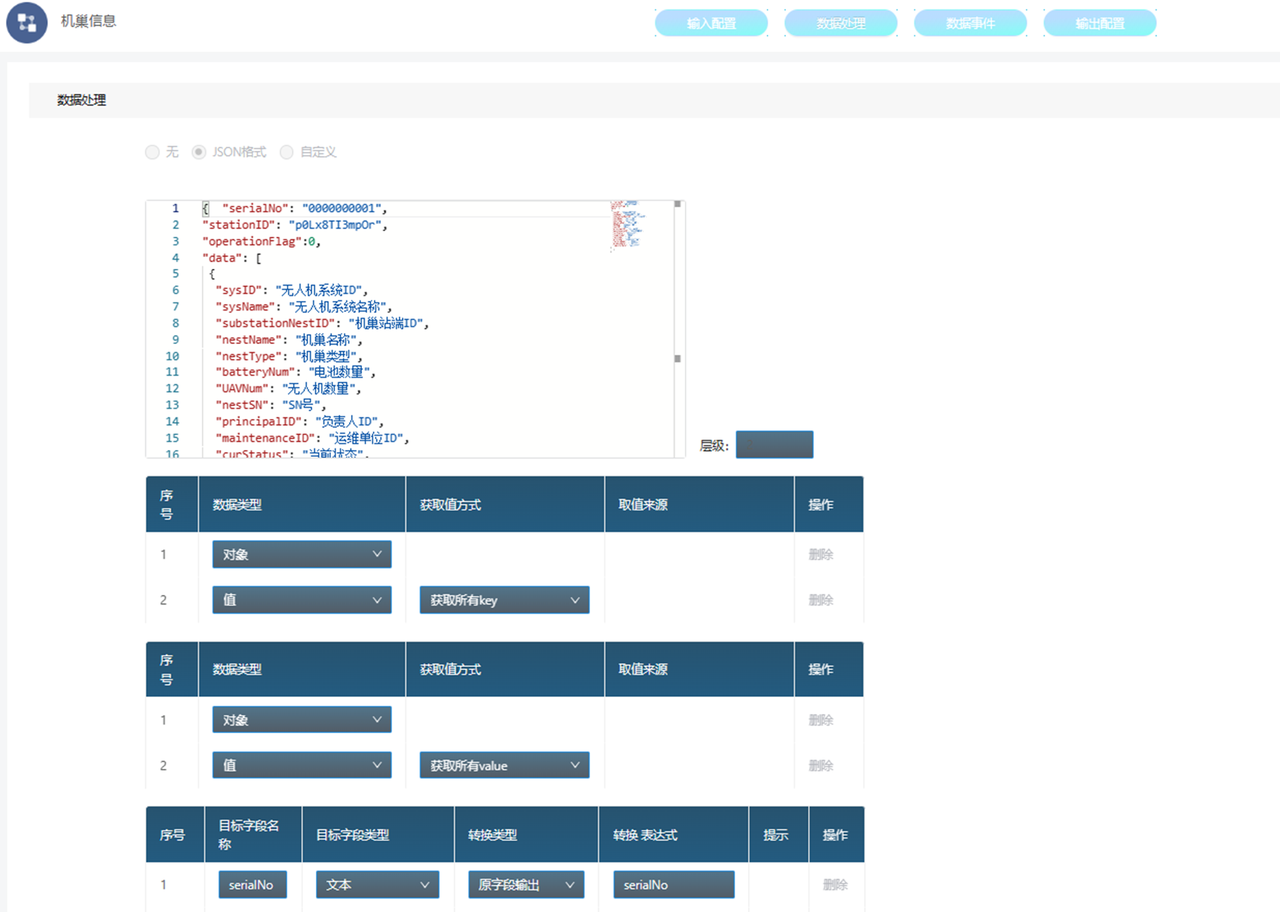Select the JSON格式 radio option

point(199,152)
